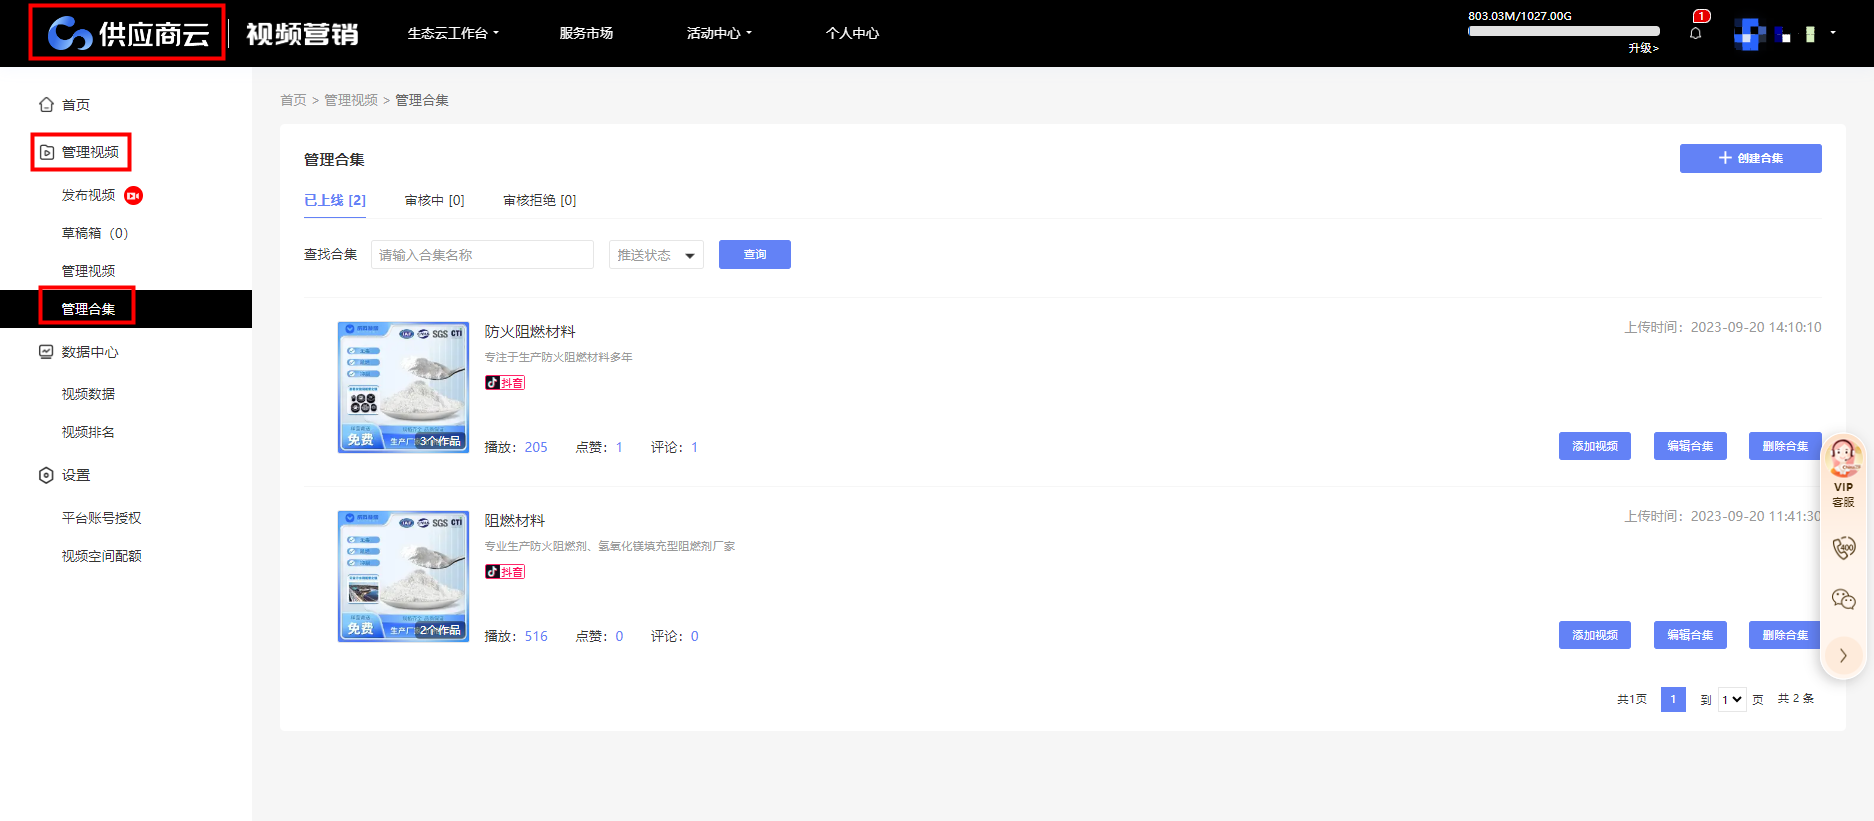Image resolution: width=1874 pixels, height=821 pixels.
Task: Expand the 生态云工作台 menu
Action: click(x=452, y=33)
